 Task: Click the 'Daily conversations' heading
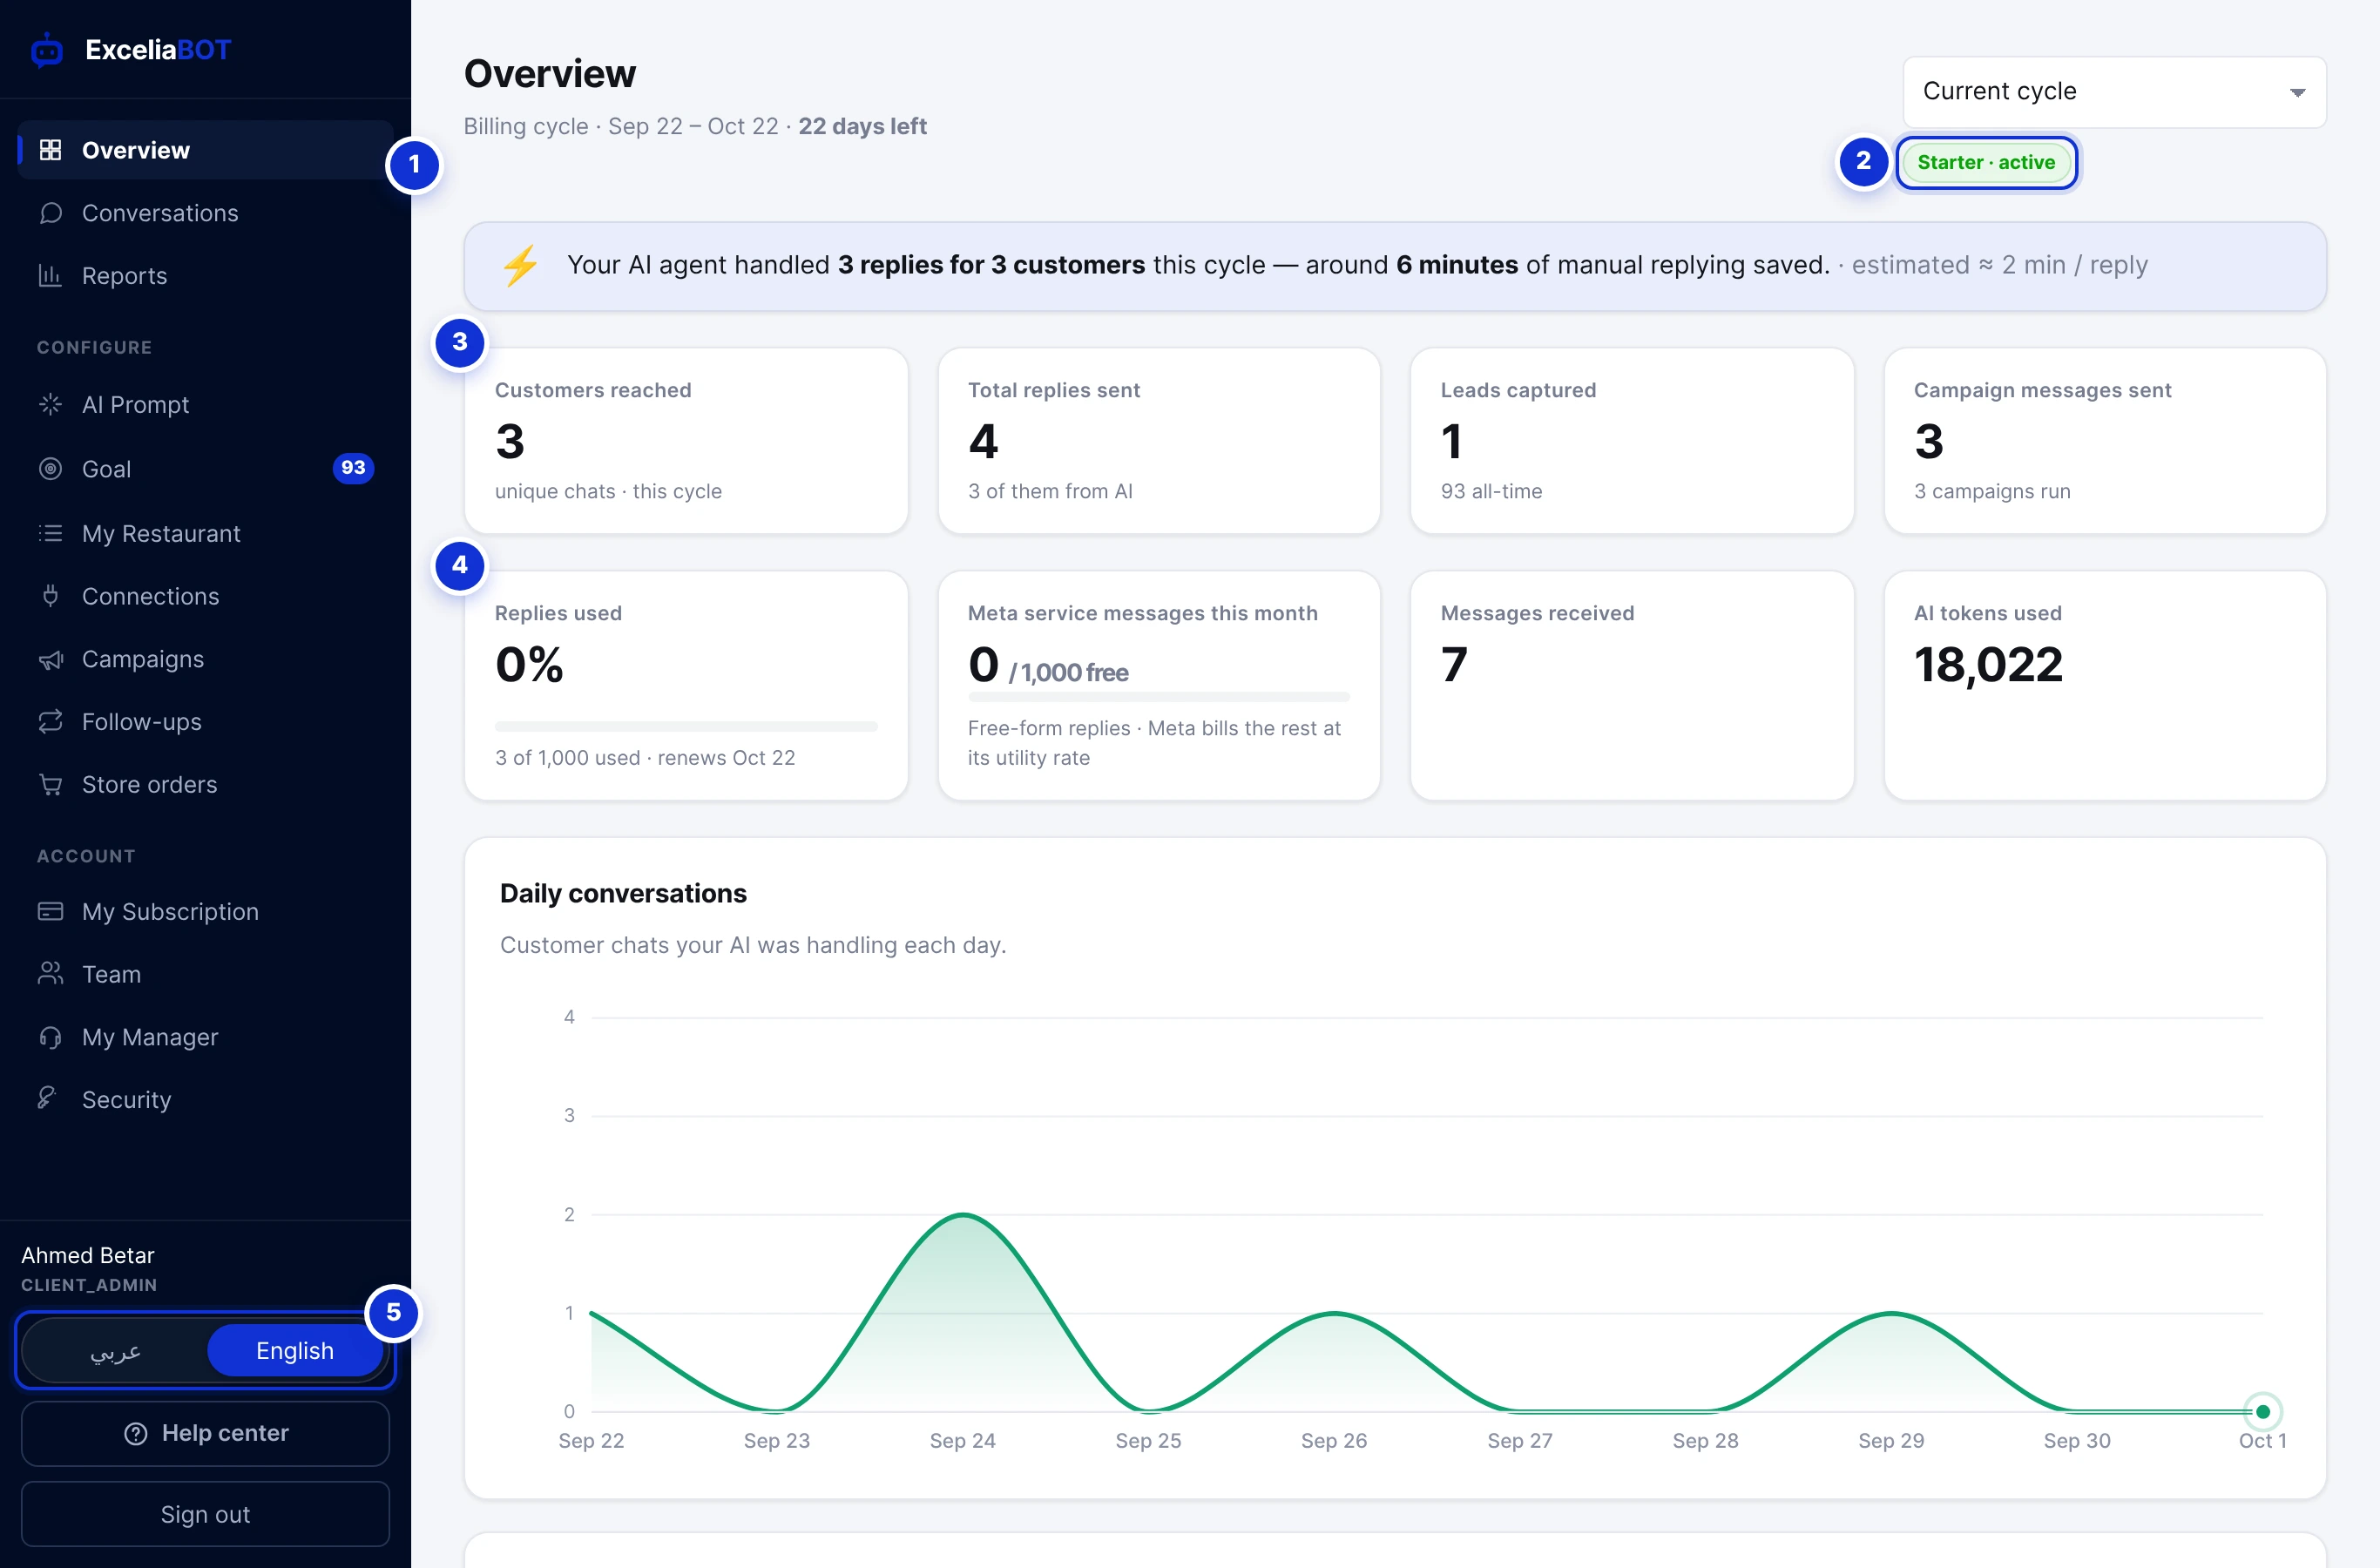click(x=623, y=893)
